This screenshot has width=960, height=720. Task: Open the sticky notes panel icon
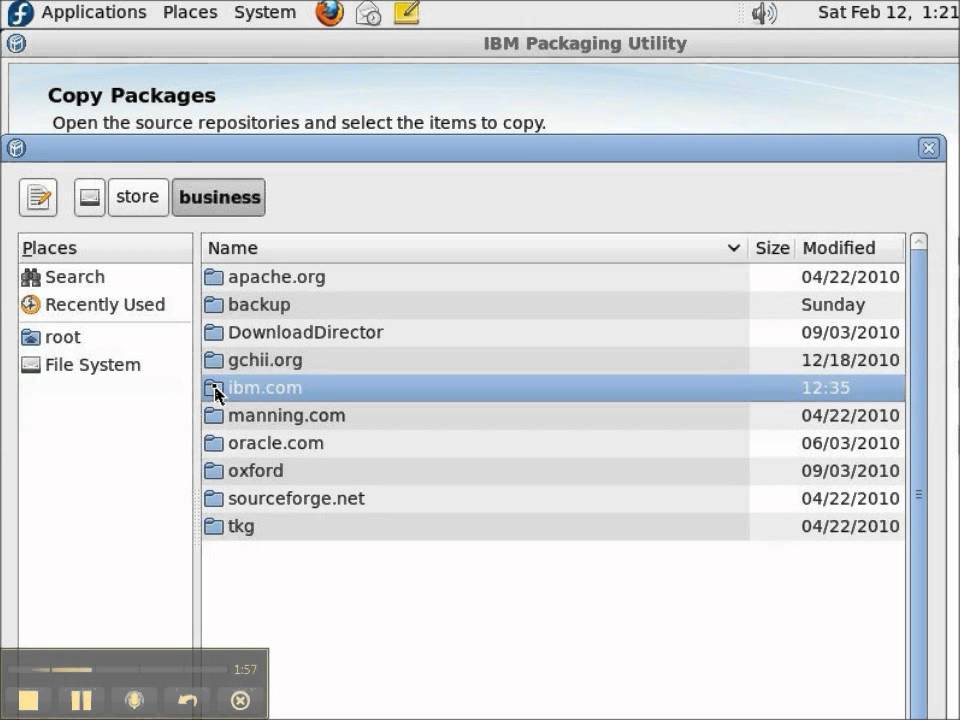[x=407, y=12]
